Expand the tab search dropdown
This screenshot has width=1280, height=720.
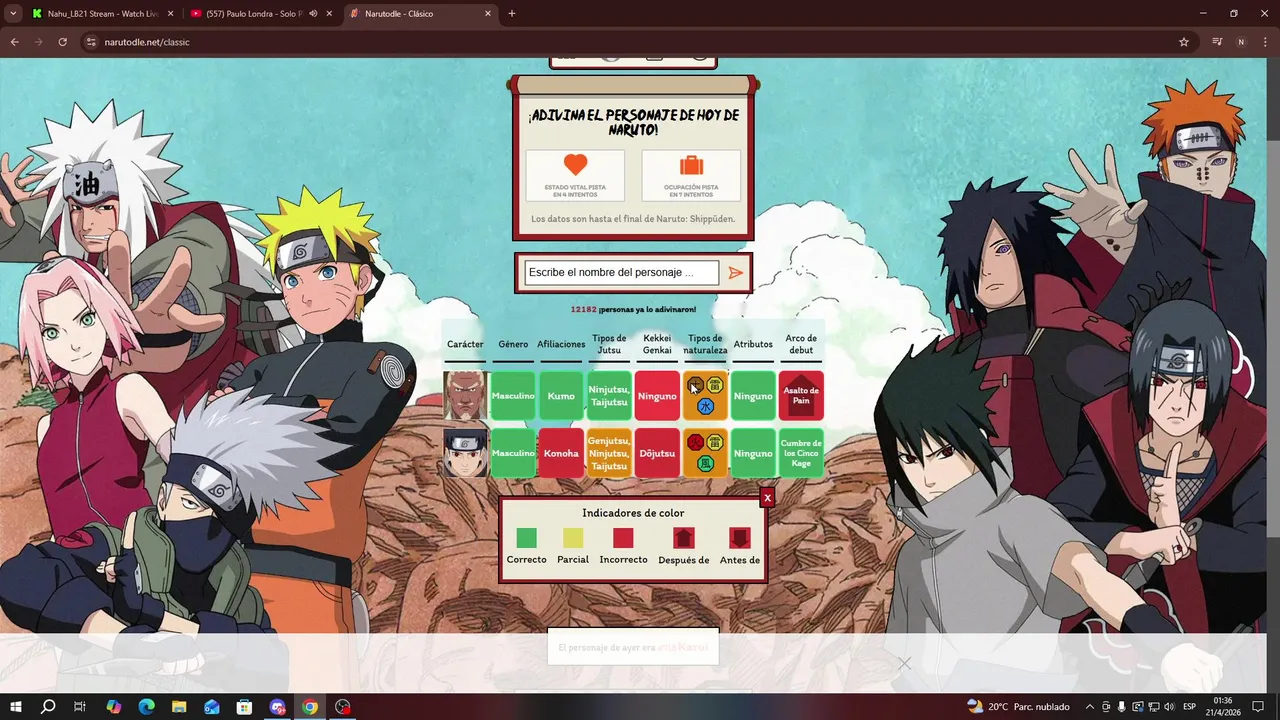coord(13,14)
